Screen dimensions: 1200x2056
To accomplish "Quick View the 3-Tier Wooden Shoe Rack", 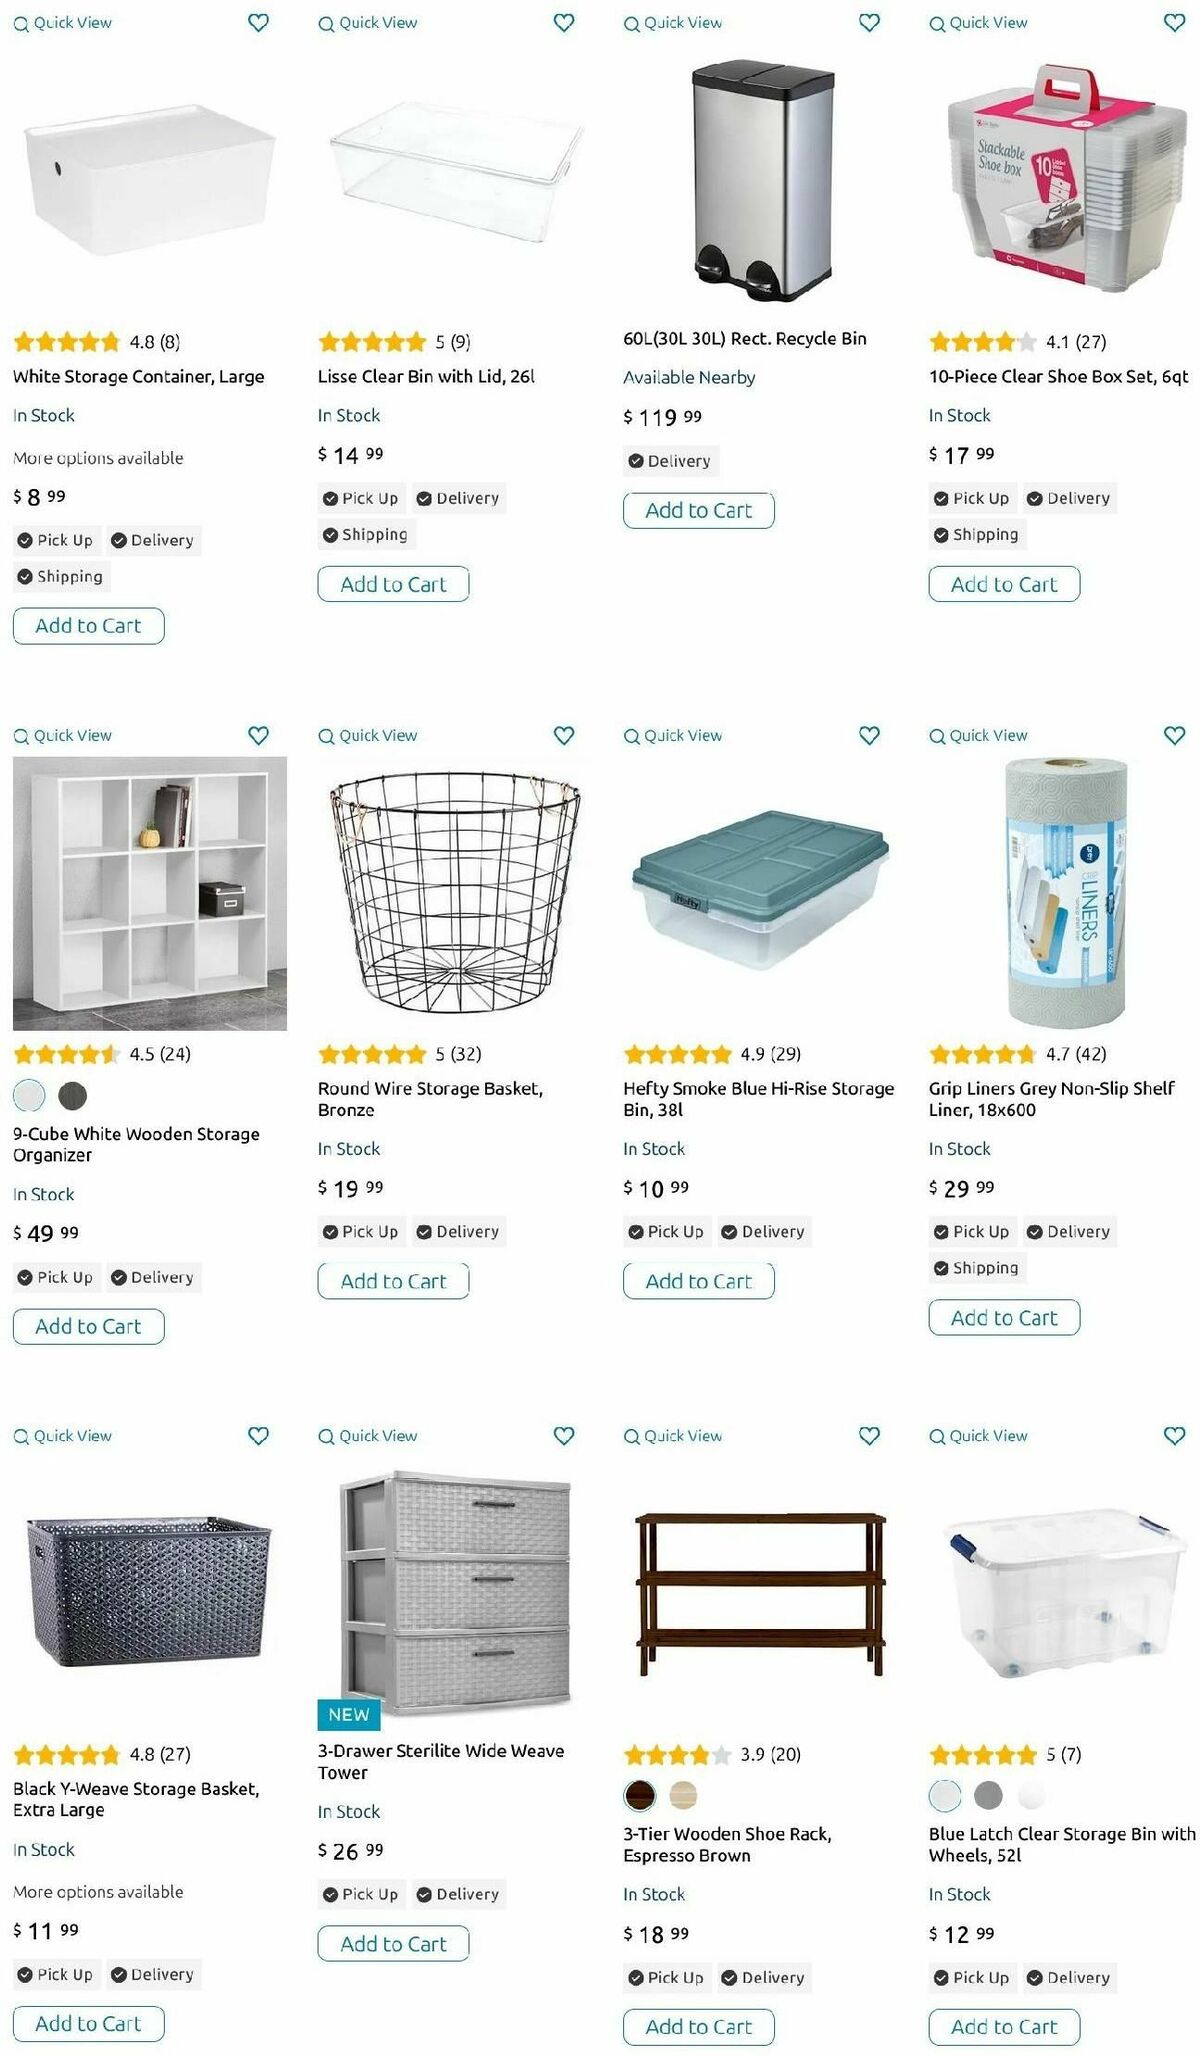I will (673, 1436).
